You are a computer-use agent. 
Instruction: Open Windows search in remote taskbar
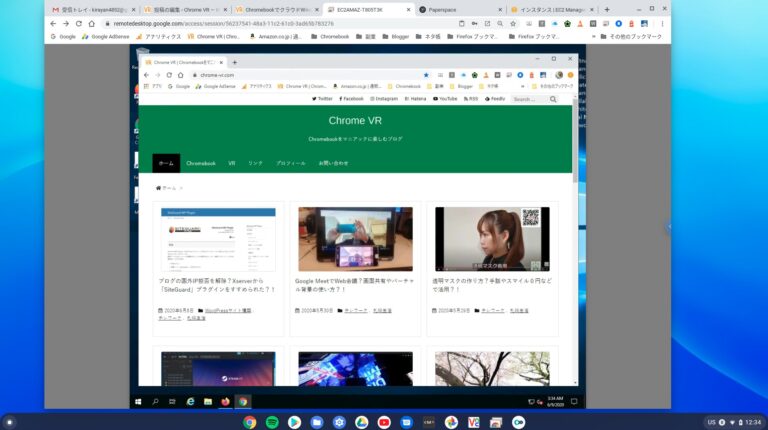155,402
